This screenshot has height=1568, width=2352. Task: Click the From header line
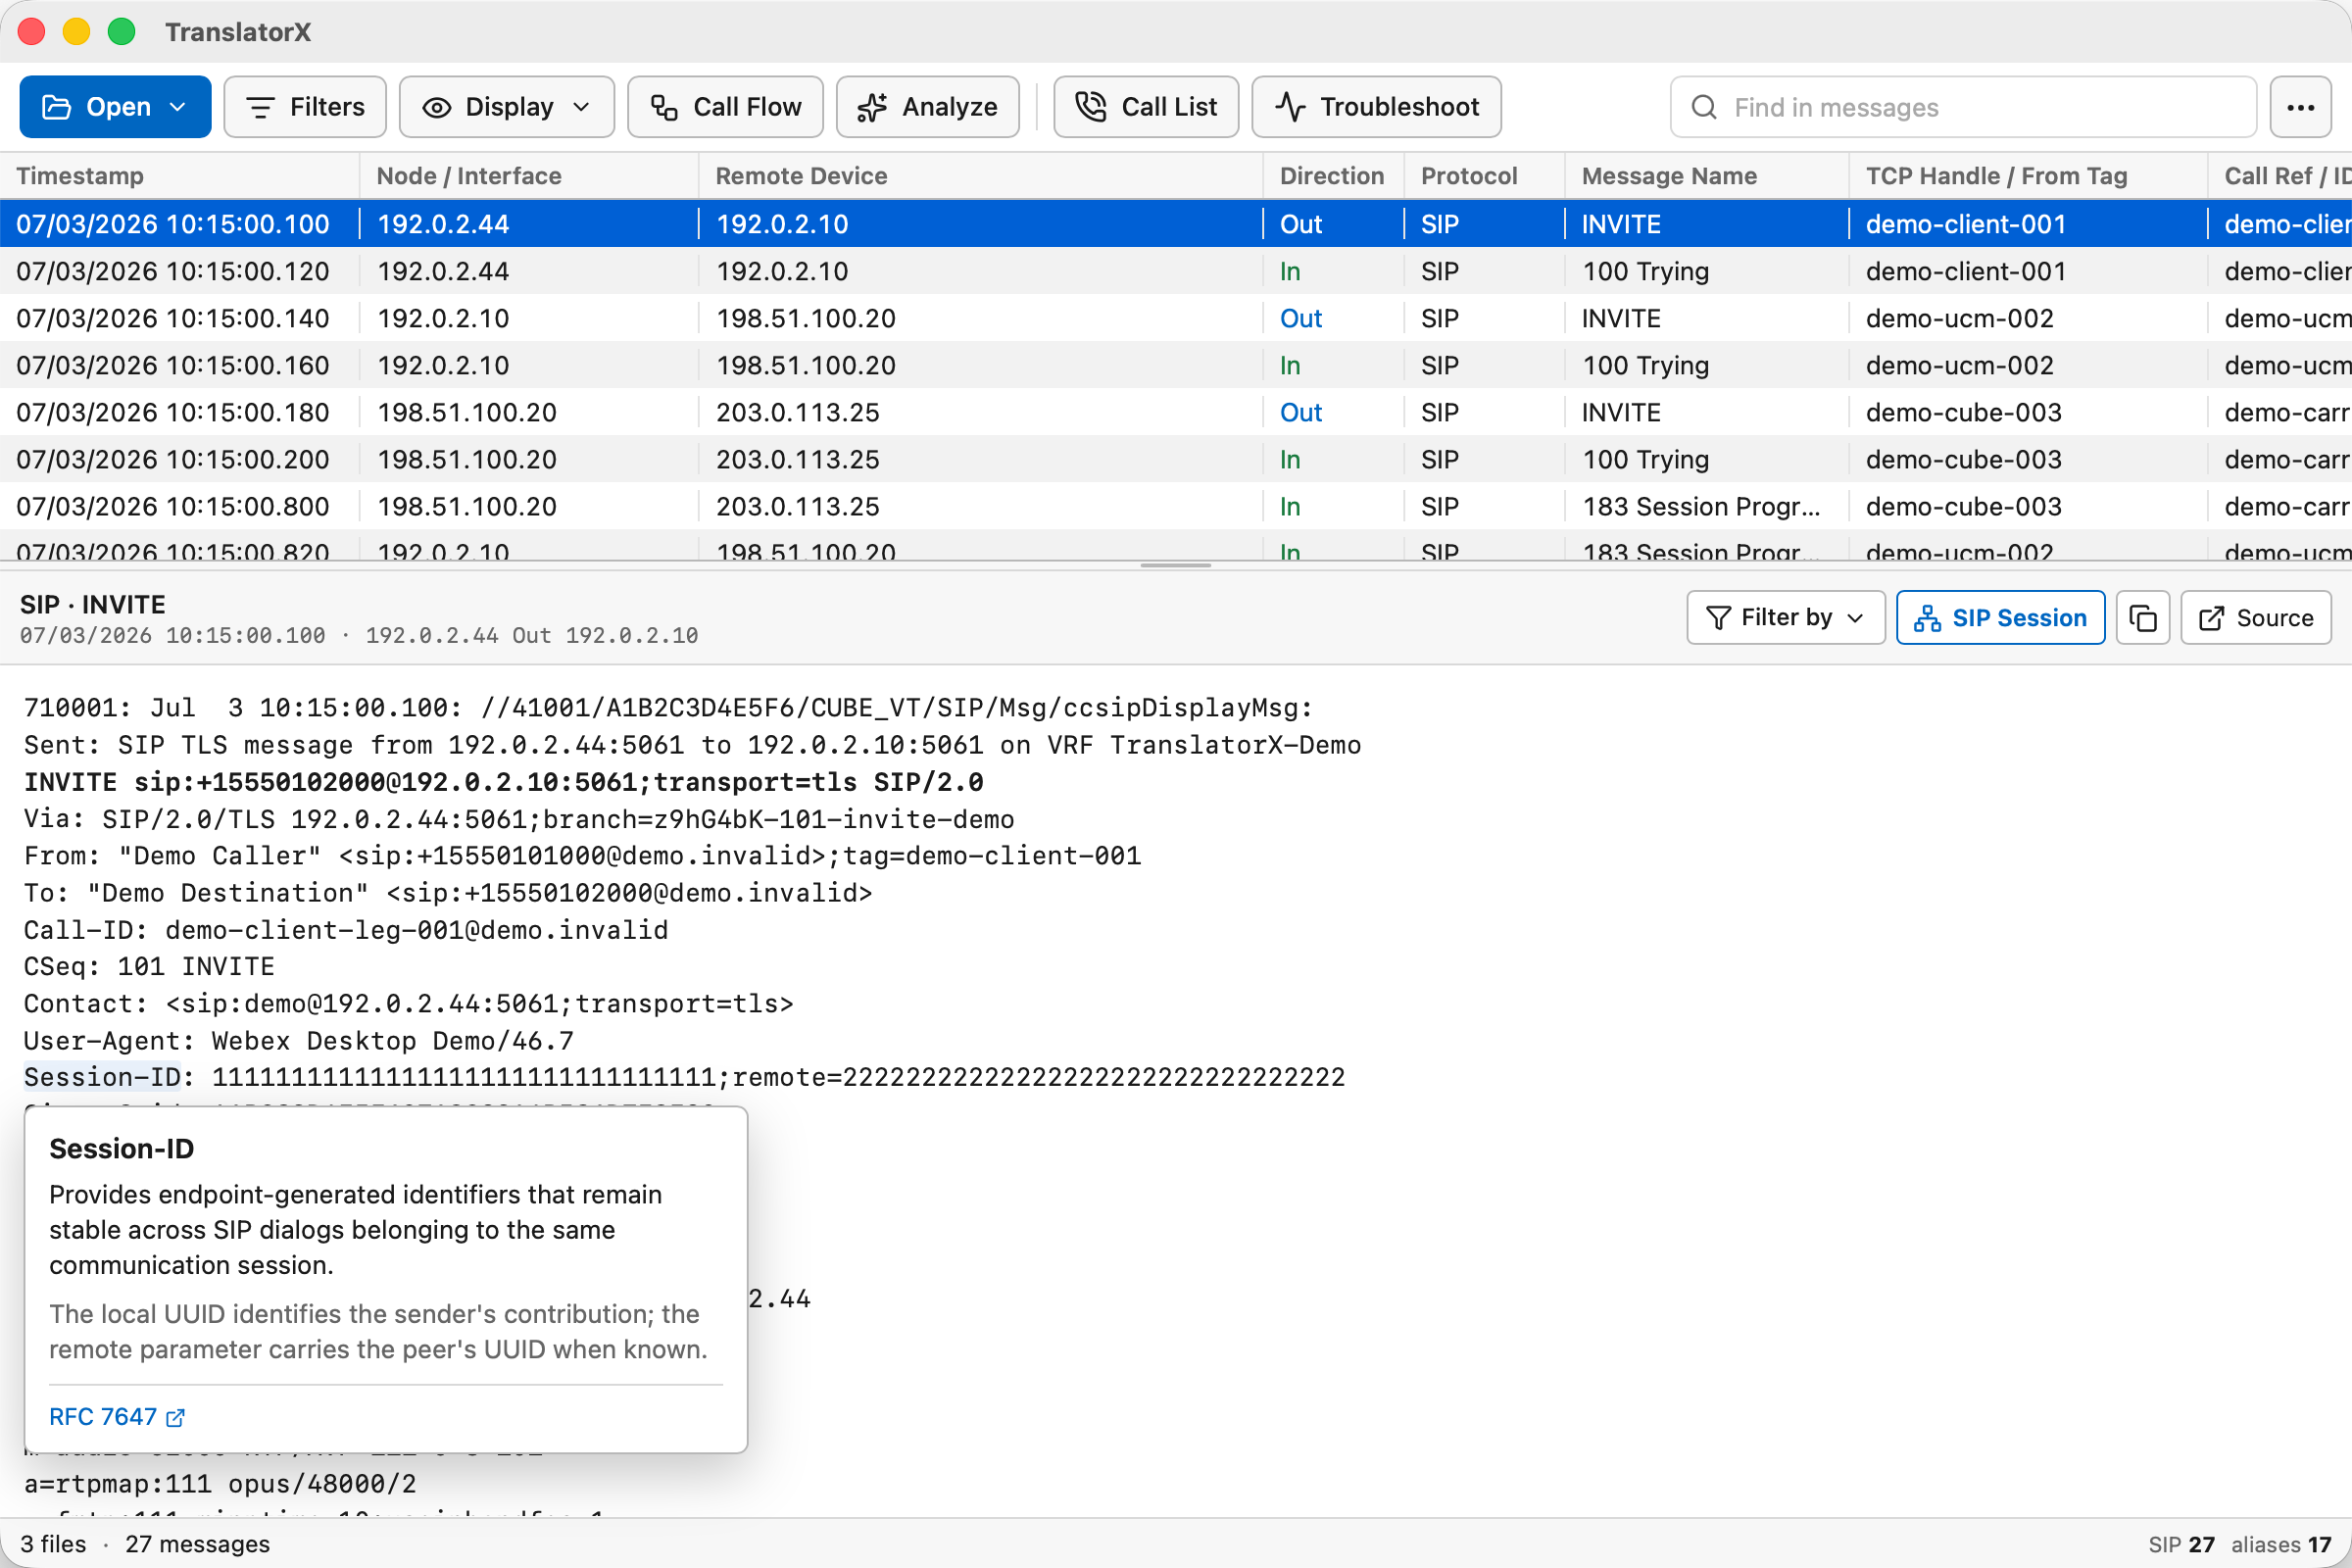pos(582,856)
